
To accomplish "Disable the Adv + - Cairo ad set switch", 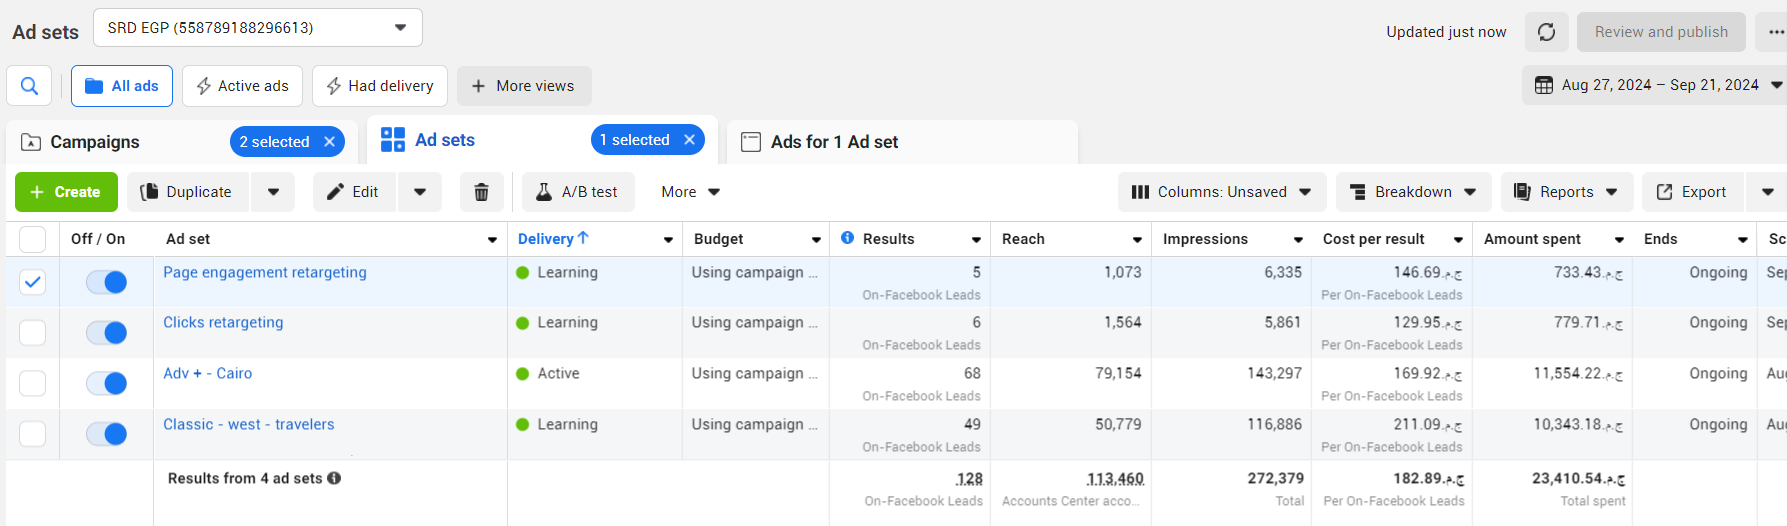I will (x=106, y=383).
